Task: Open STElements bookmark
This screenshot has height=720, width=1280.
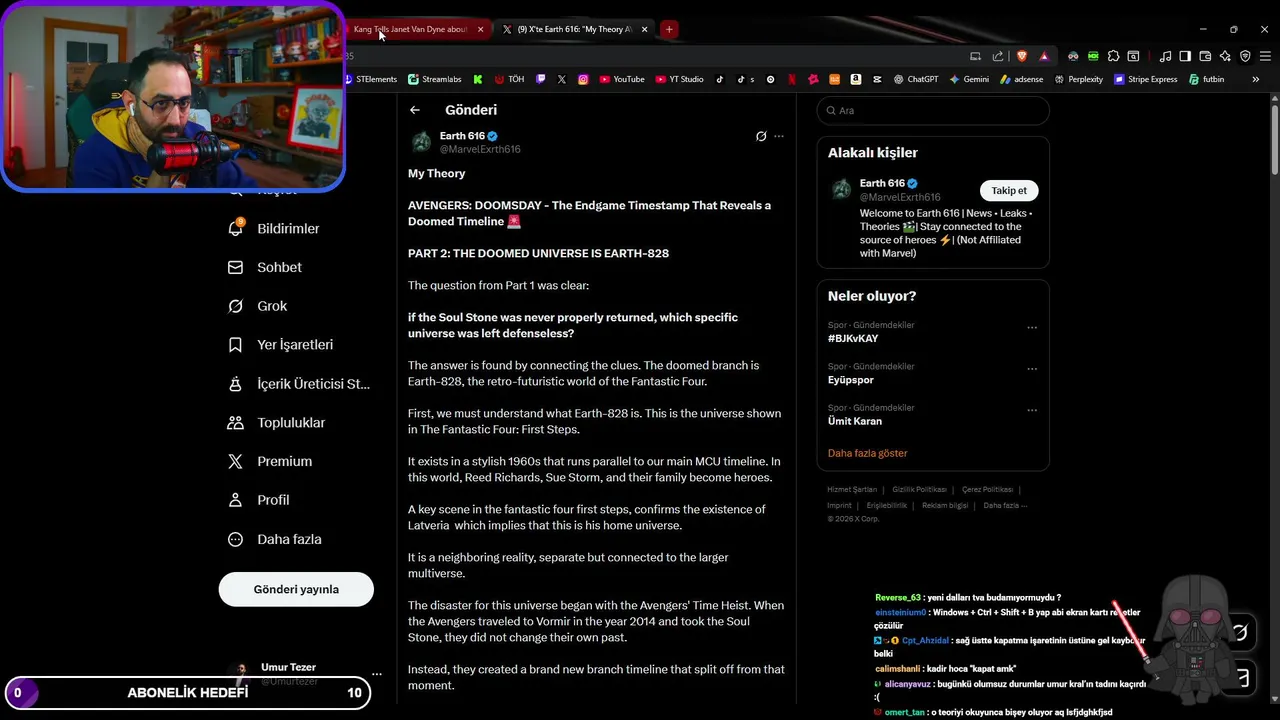Action: [370, 79]
